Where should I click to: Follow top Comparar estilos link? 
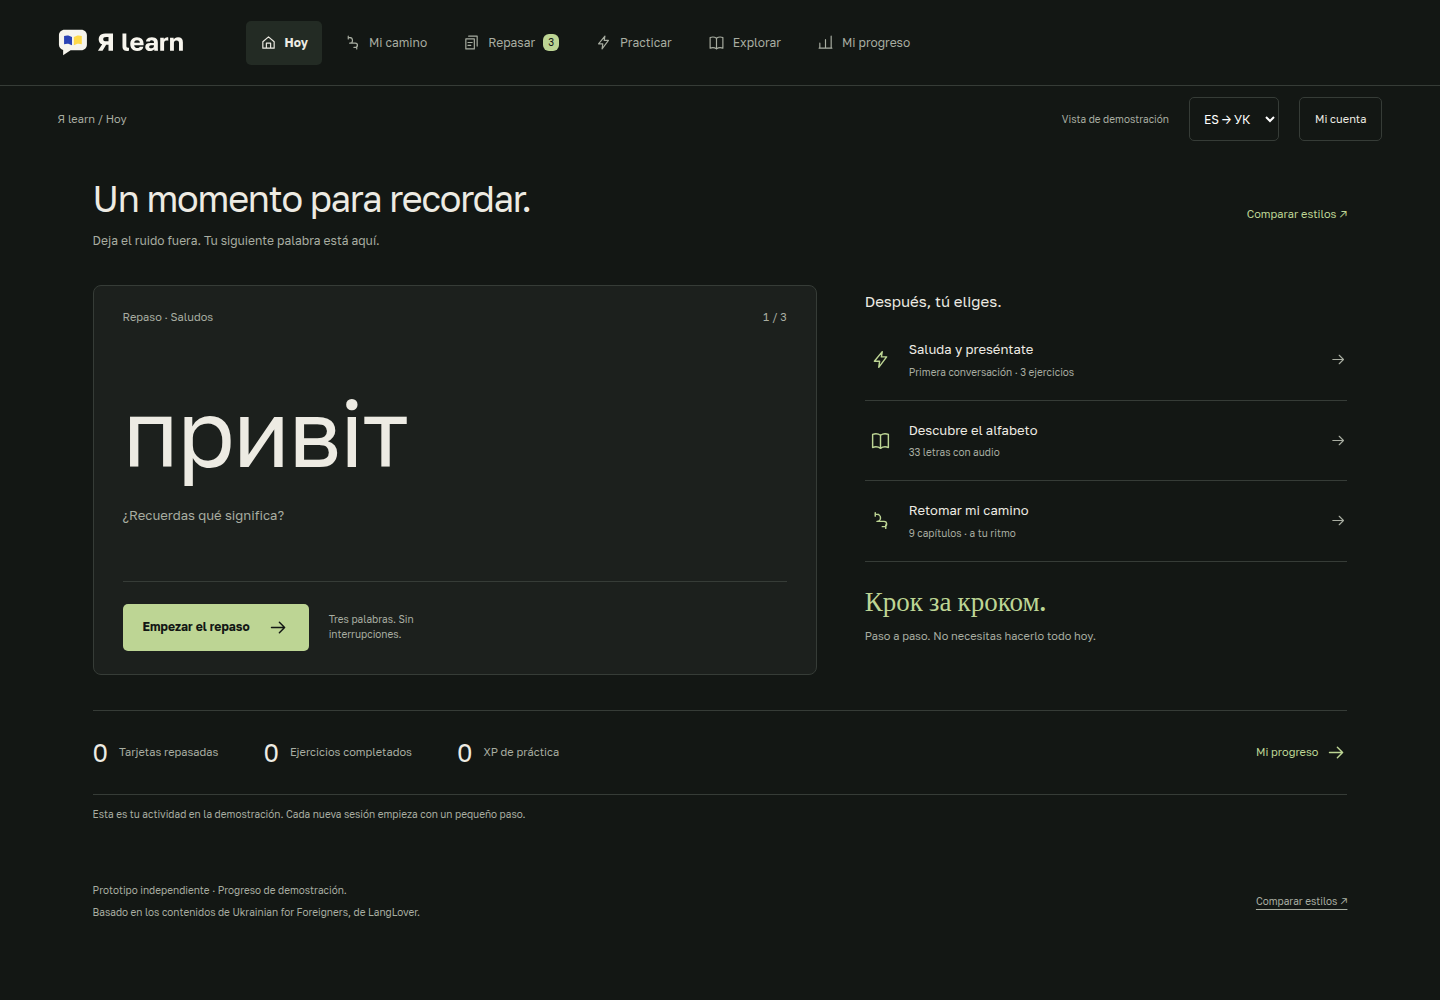click(x=1297, y=214)
